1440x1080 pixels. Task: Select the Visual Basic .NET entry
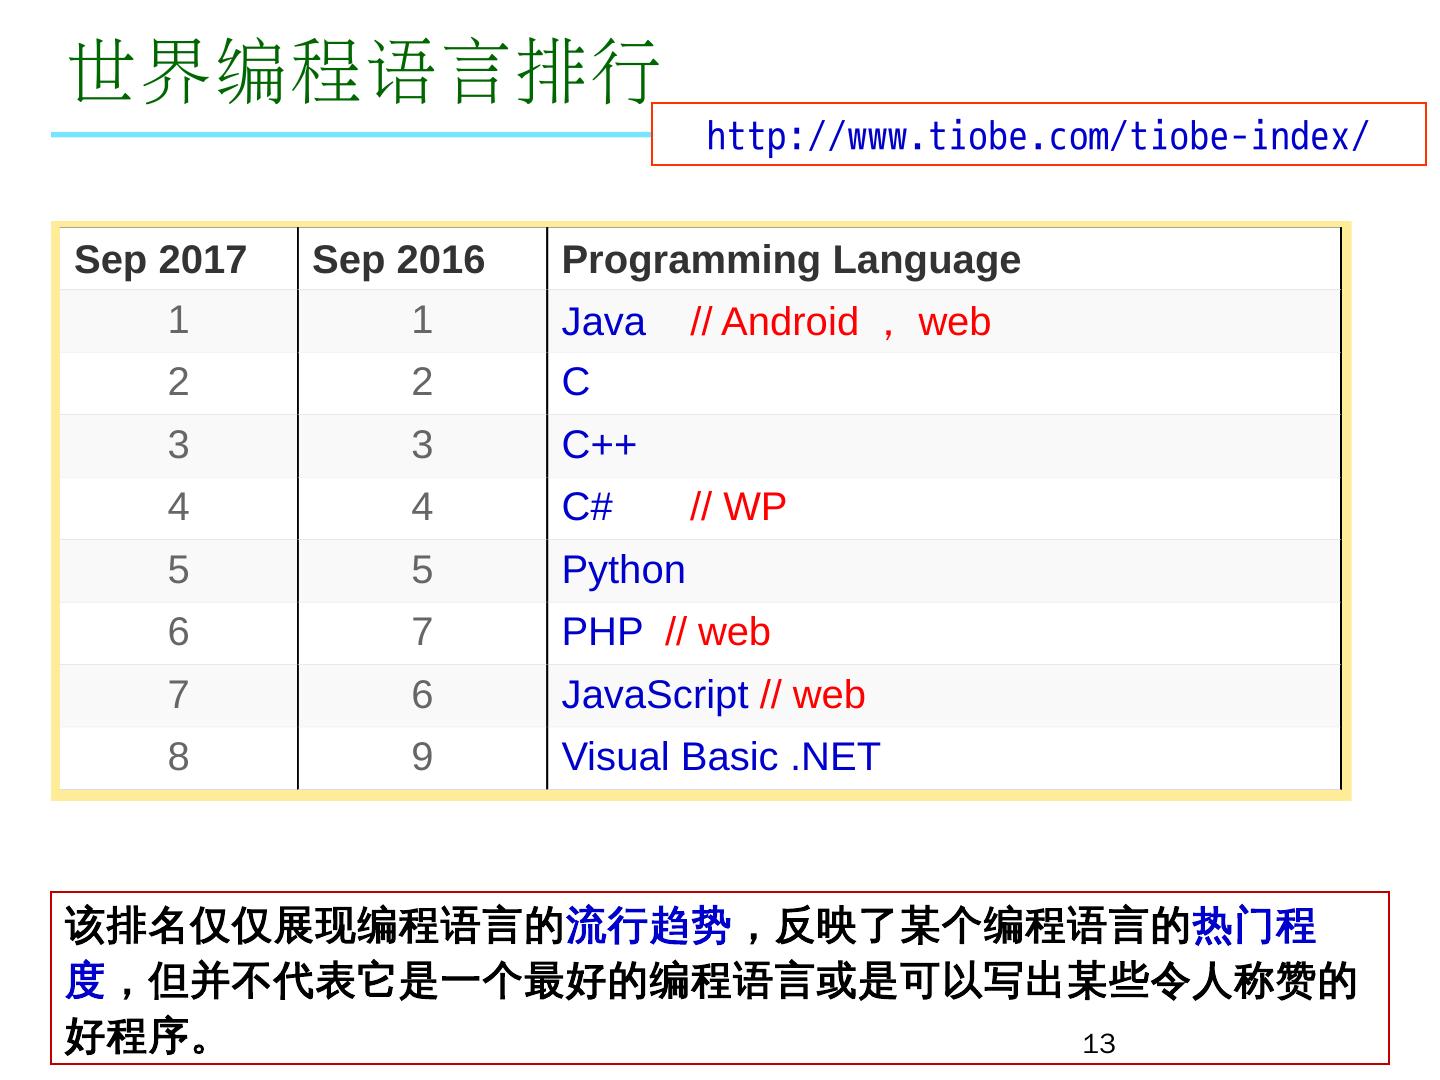point(720,757)
